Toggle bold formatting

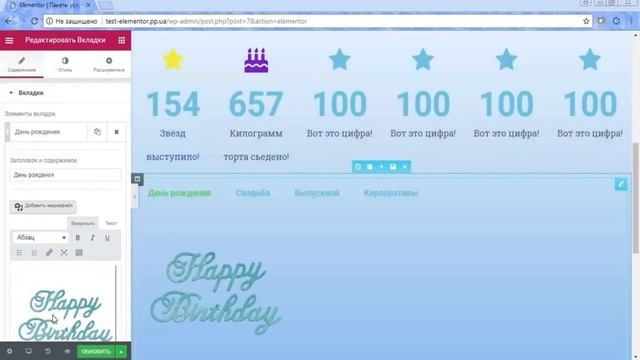[78, 238]
